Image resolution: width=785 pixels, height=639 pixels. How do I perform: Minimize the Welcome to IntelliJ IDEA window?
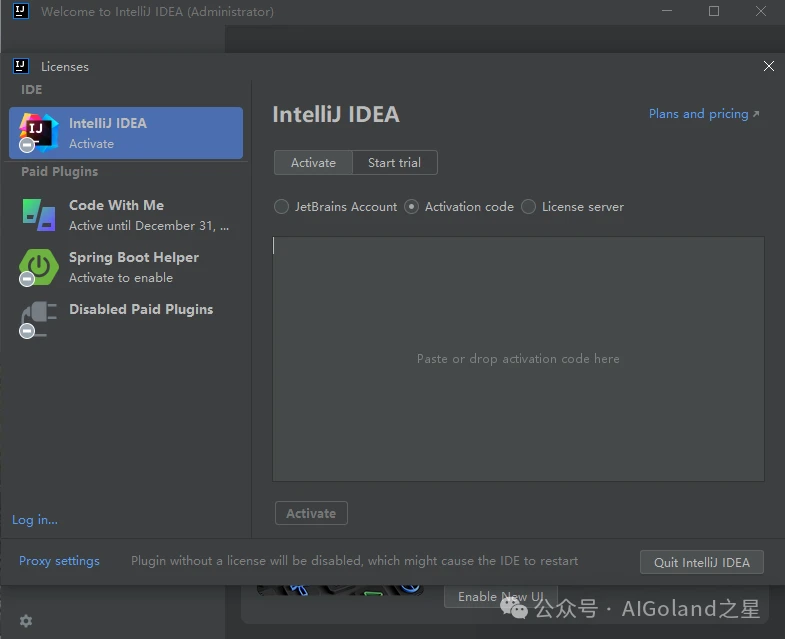(667, 11)
